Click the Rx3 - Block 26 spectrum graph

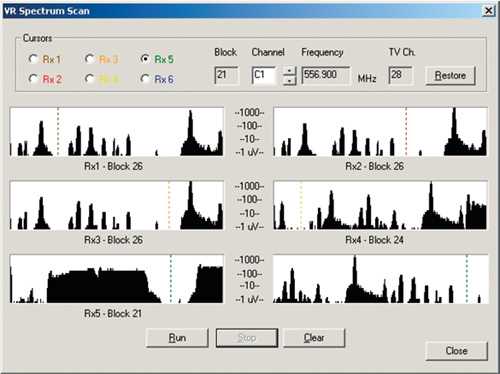tap(117, 205)
